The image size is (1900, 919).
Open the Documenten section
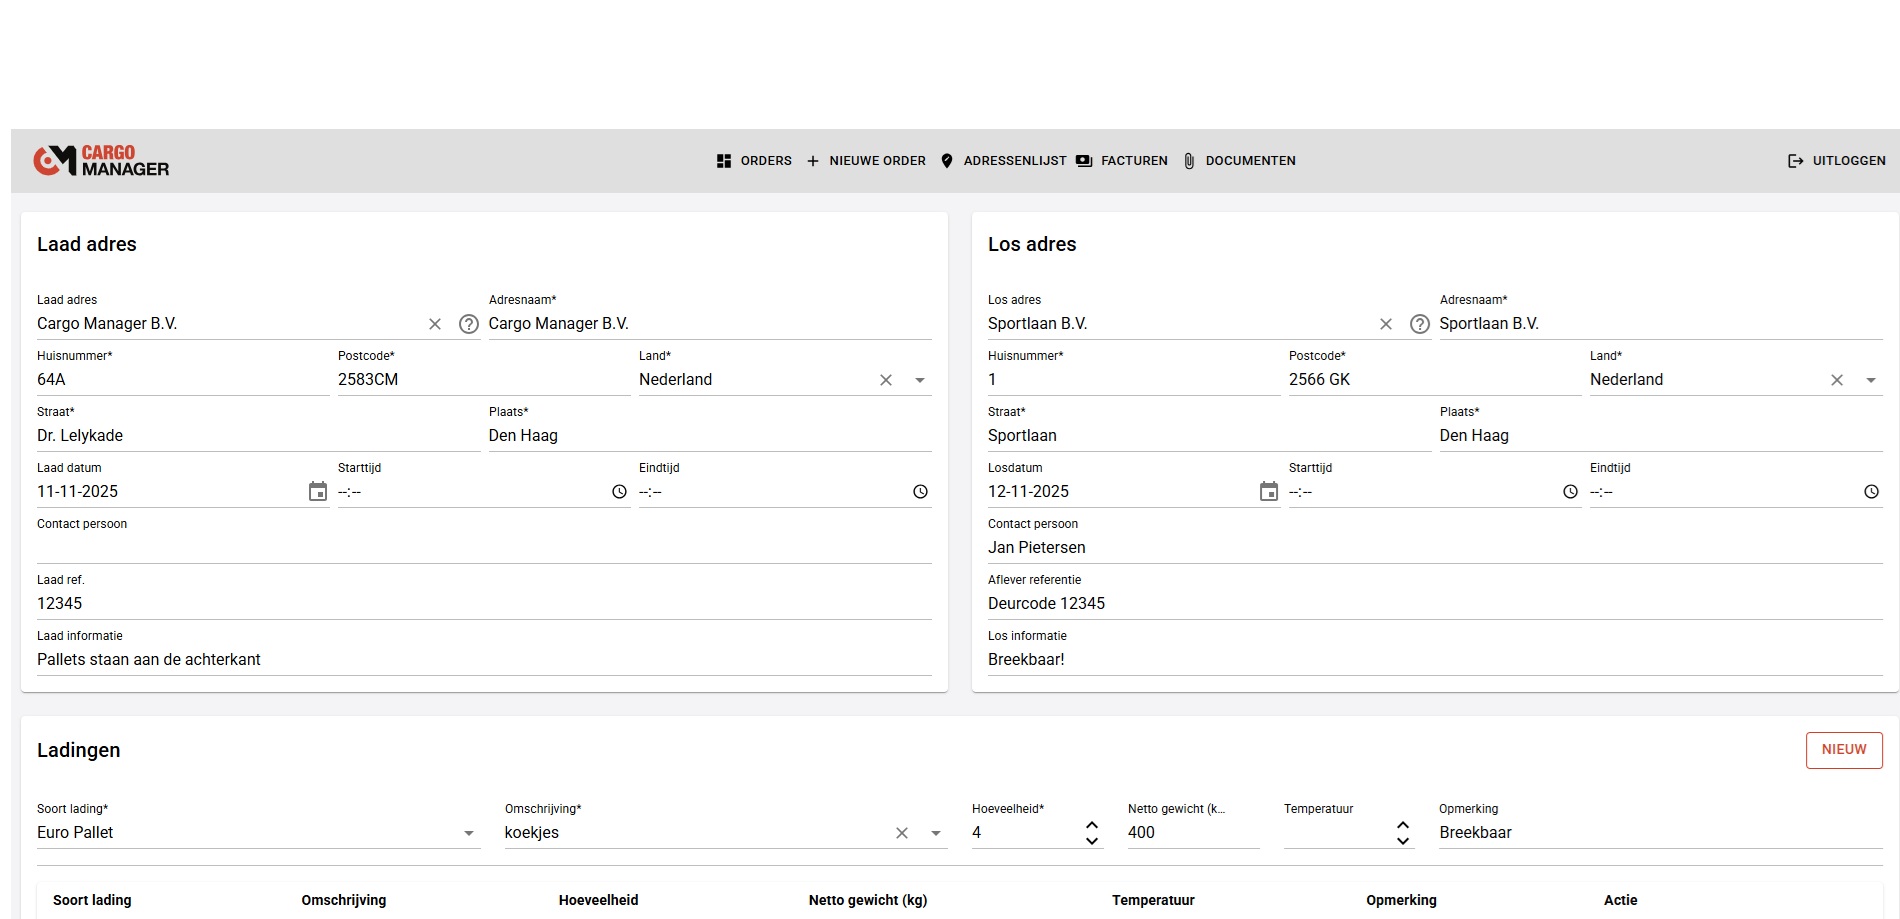pos(1239,161)
